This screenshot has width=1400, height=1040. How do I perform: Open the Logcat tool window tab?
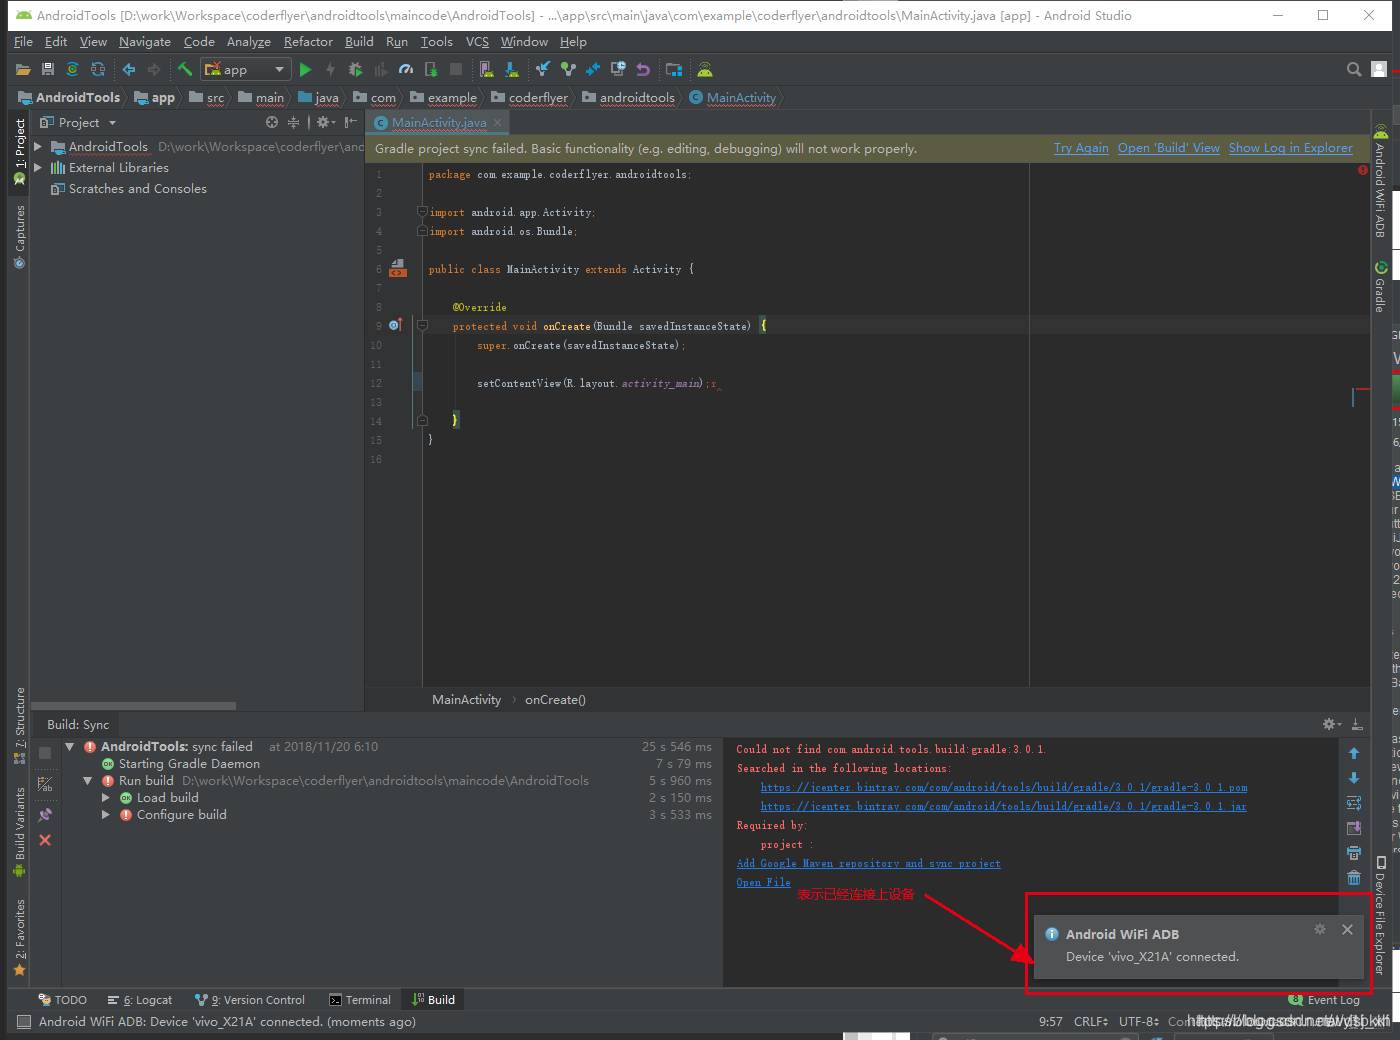(x=140, y=999)
